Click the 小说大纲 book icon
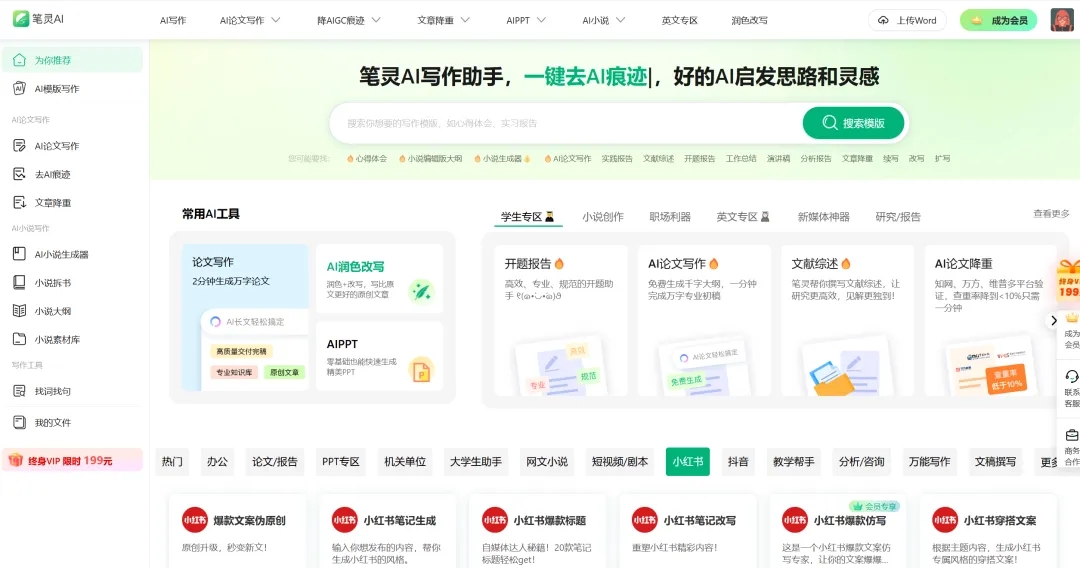Viewport: 1080px width, 568px height. tap(19, 311)
